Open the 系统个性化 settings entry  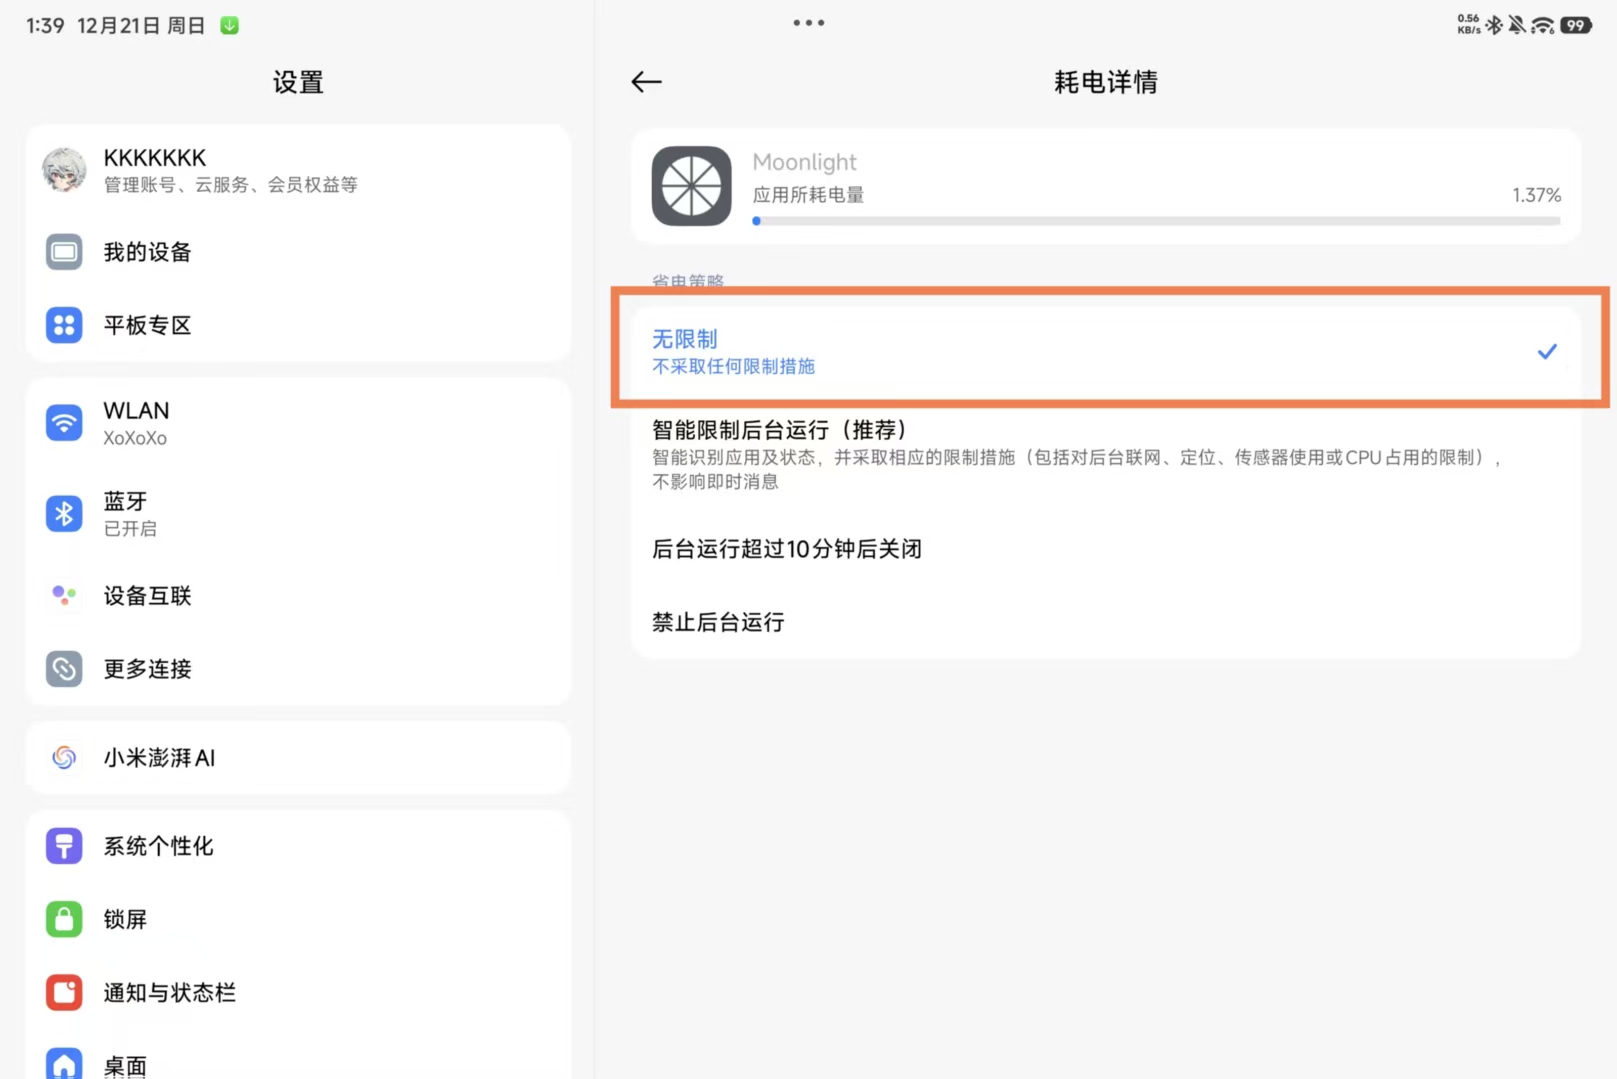(x=298, y=846)
